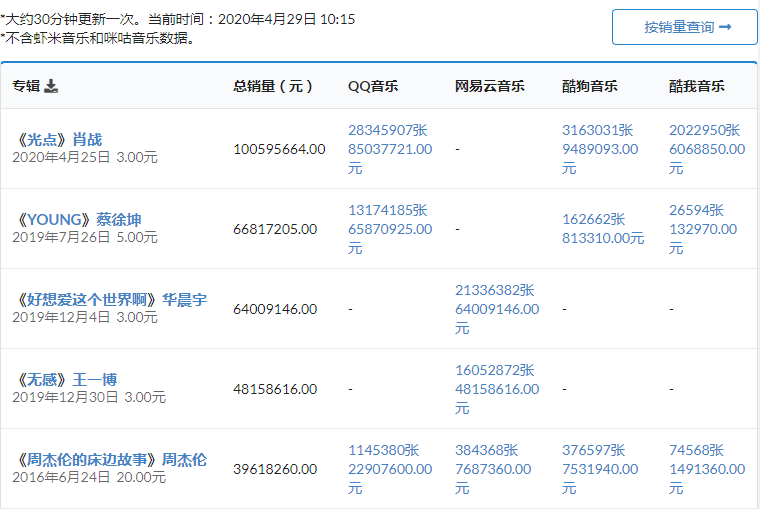Open album link 《无感》王一博
760x509 pixels.
(x=65, y=380)
